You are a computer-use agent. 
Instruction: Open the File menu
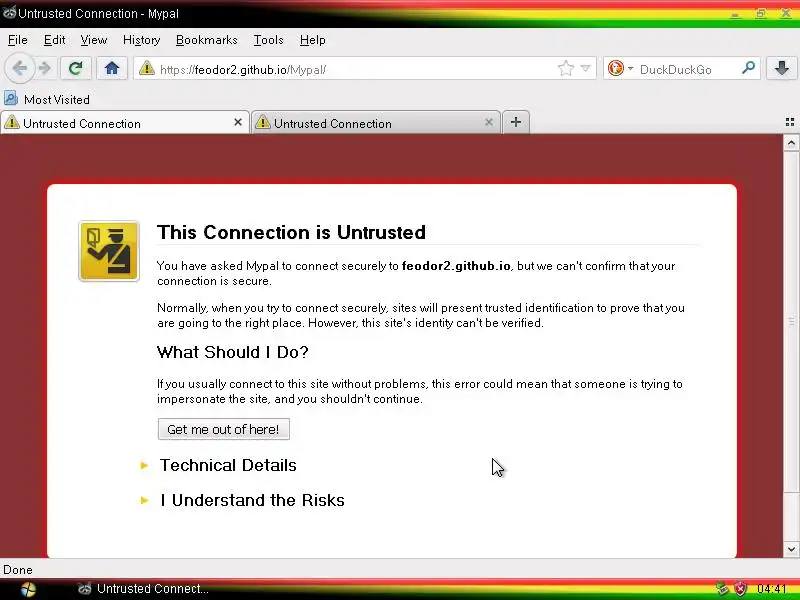(x=17, y=40)
